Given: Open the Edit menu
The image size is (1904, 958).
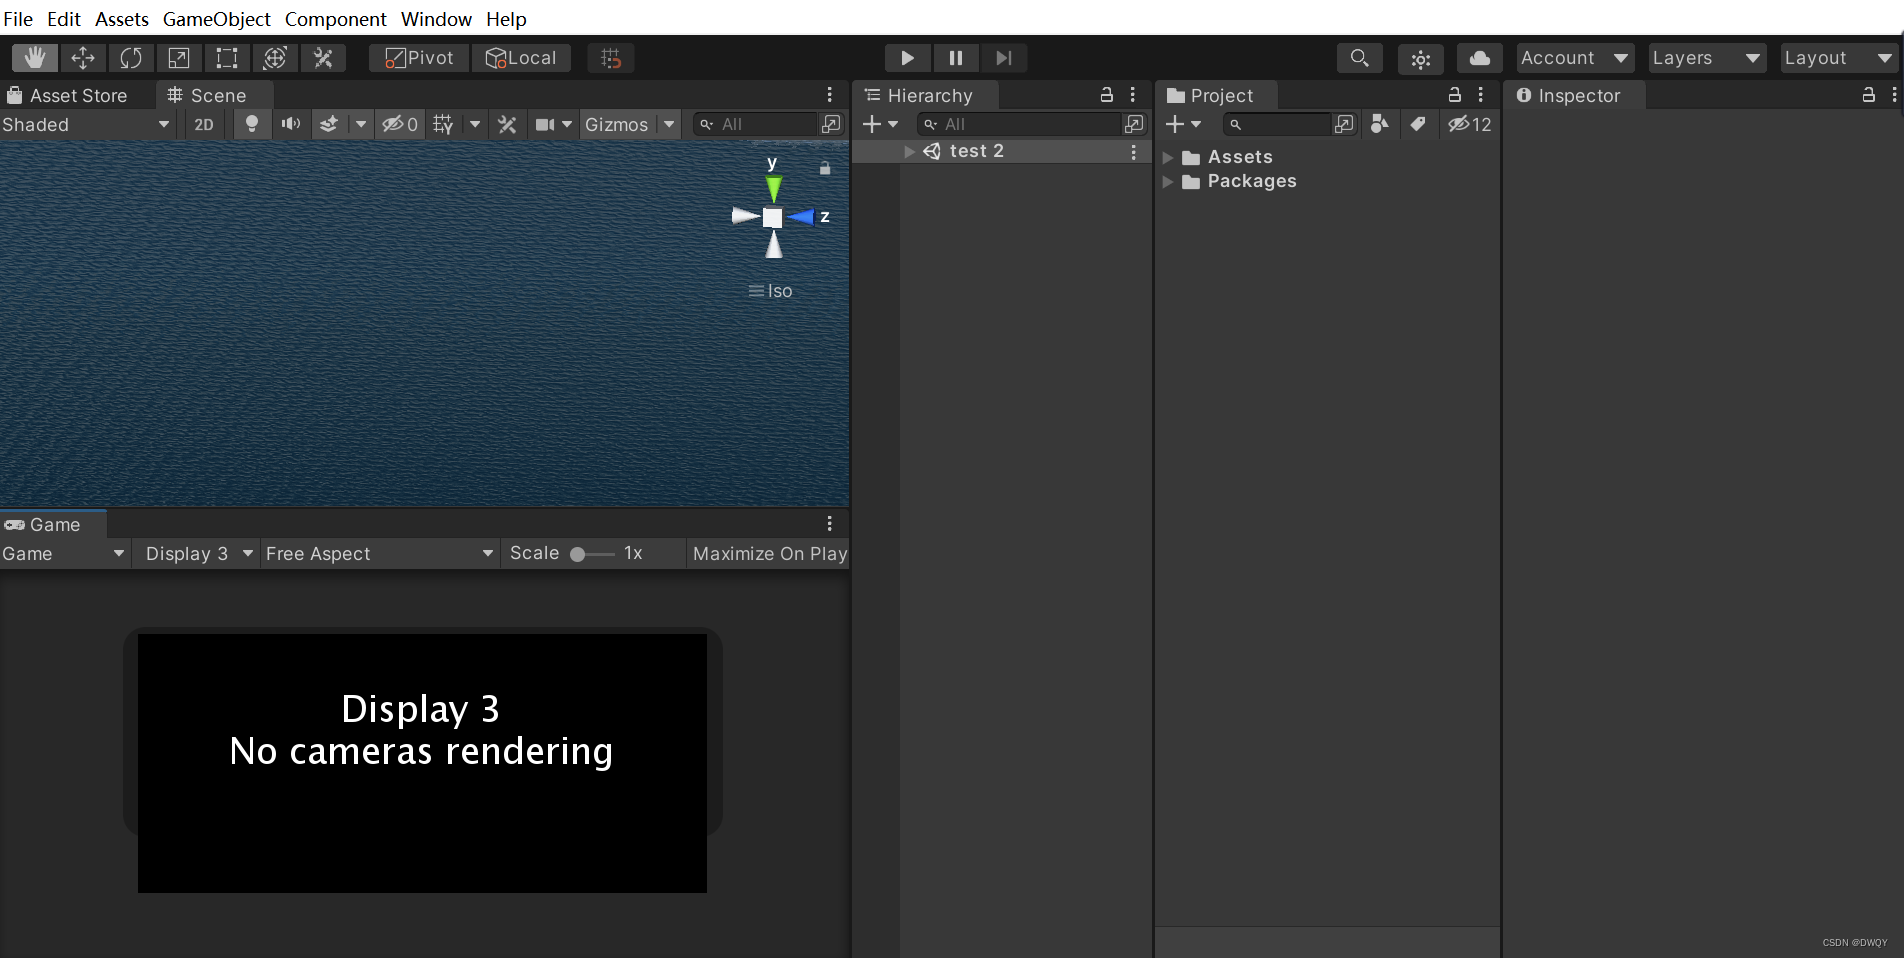Looking at the screenshot, I should click(64, 19).
